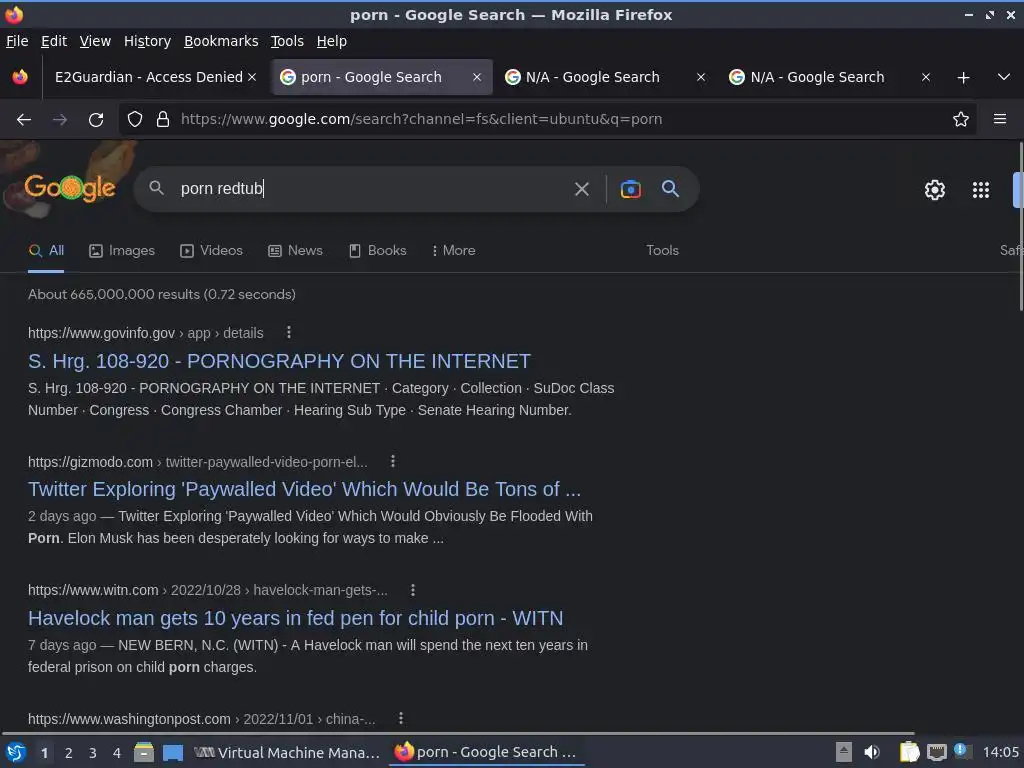Switch to the E2Guardian - Access Denied tab
This screenshot has height=768, width=1024.
click(148, 77)
